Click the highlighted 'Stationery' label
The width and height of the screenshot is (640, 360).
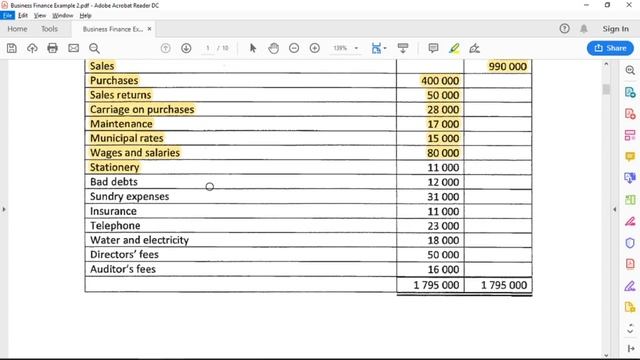click(114, 167)
